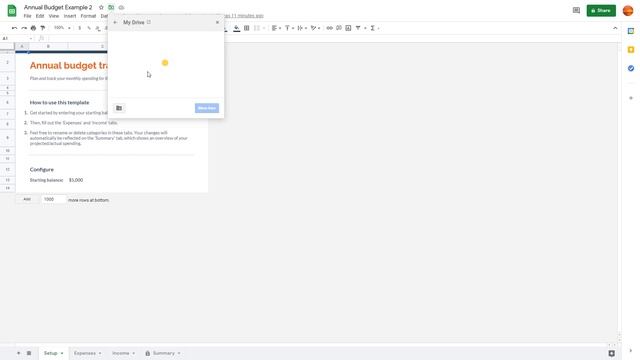This screenshot has height=360, width=640.
Task: Open the text wrapping dropdown
Action: 302,28
